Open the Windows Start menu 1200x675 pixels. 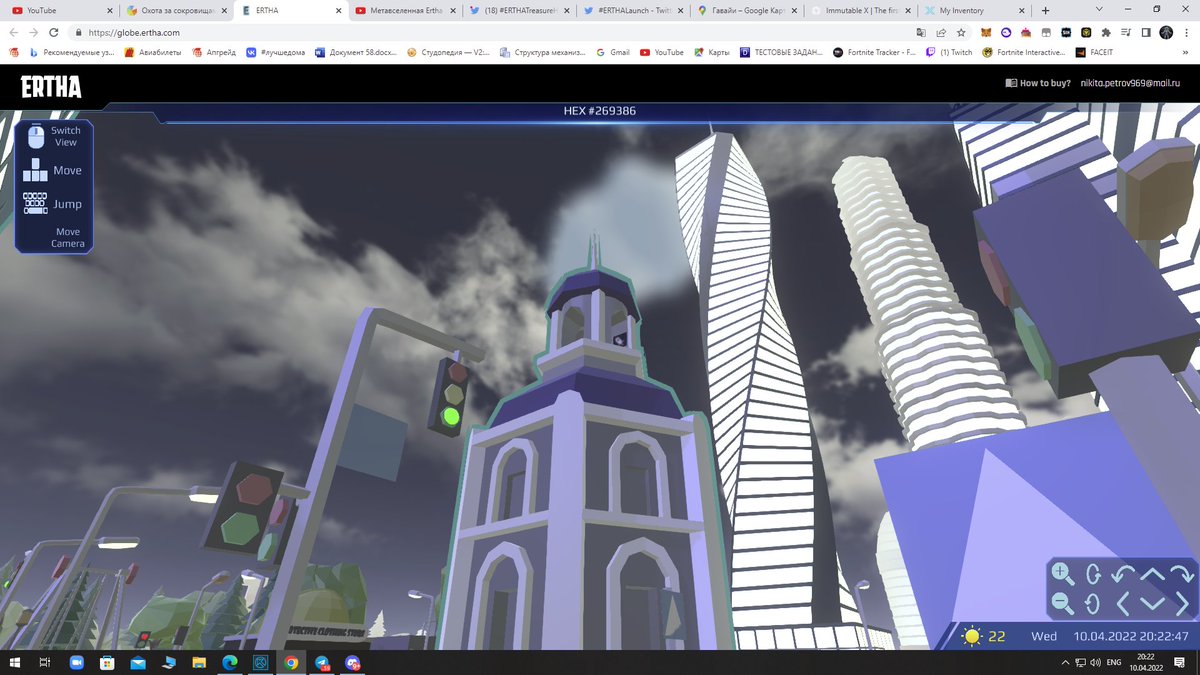click(x=15, y=663)
